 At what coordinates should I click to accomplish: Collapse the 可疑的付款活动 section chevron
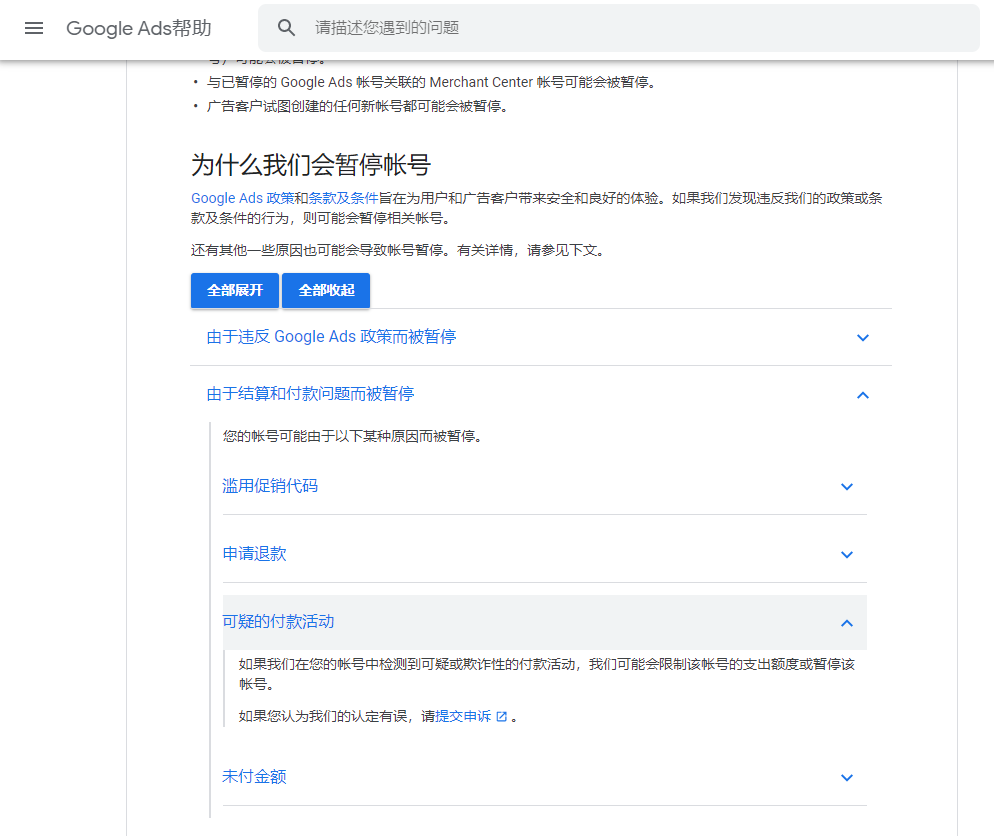click(x=846, y=621)
